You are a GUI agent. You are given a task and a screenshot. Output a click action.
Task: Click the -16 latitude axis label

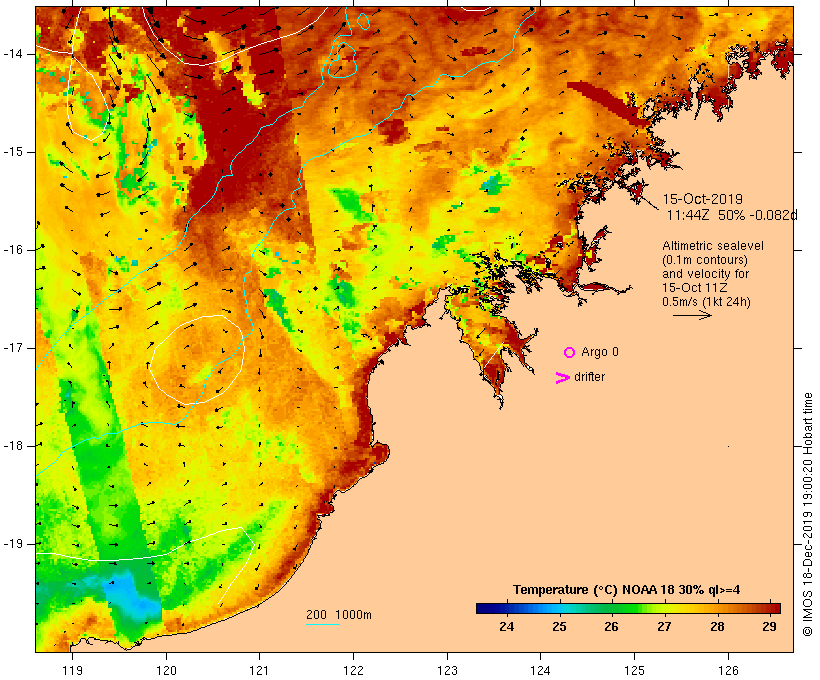pos(13,250)
